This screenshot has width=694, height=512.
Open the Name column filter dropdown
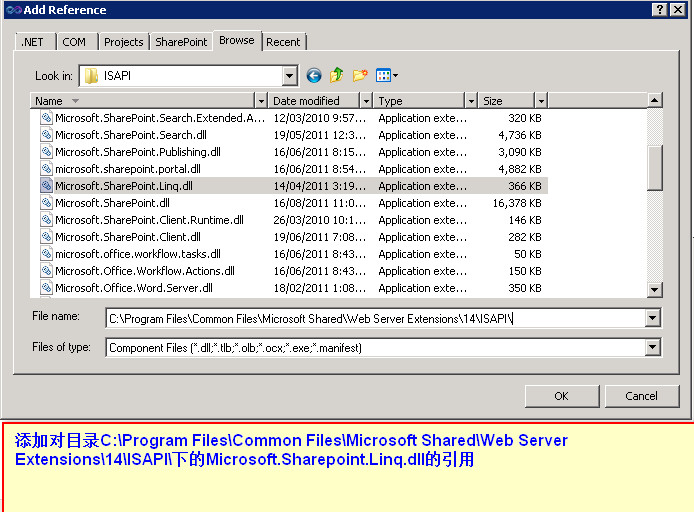(261, 101)
